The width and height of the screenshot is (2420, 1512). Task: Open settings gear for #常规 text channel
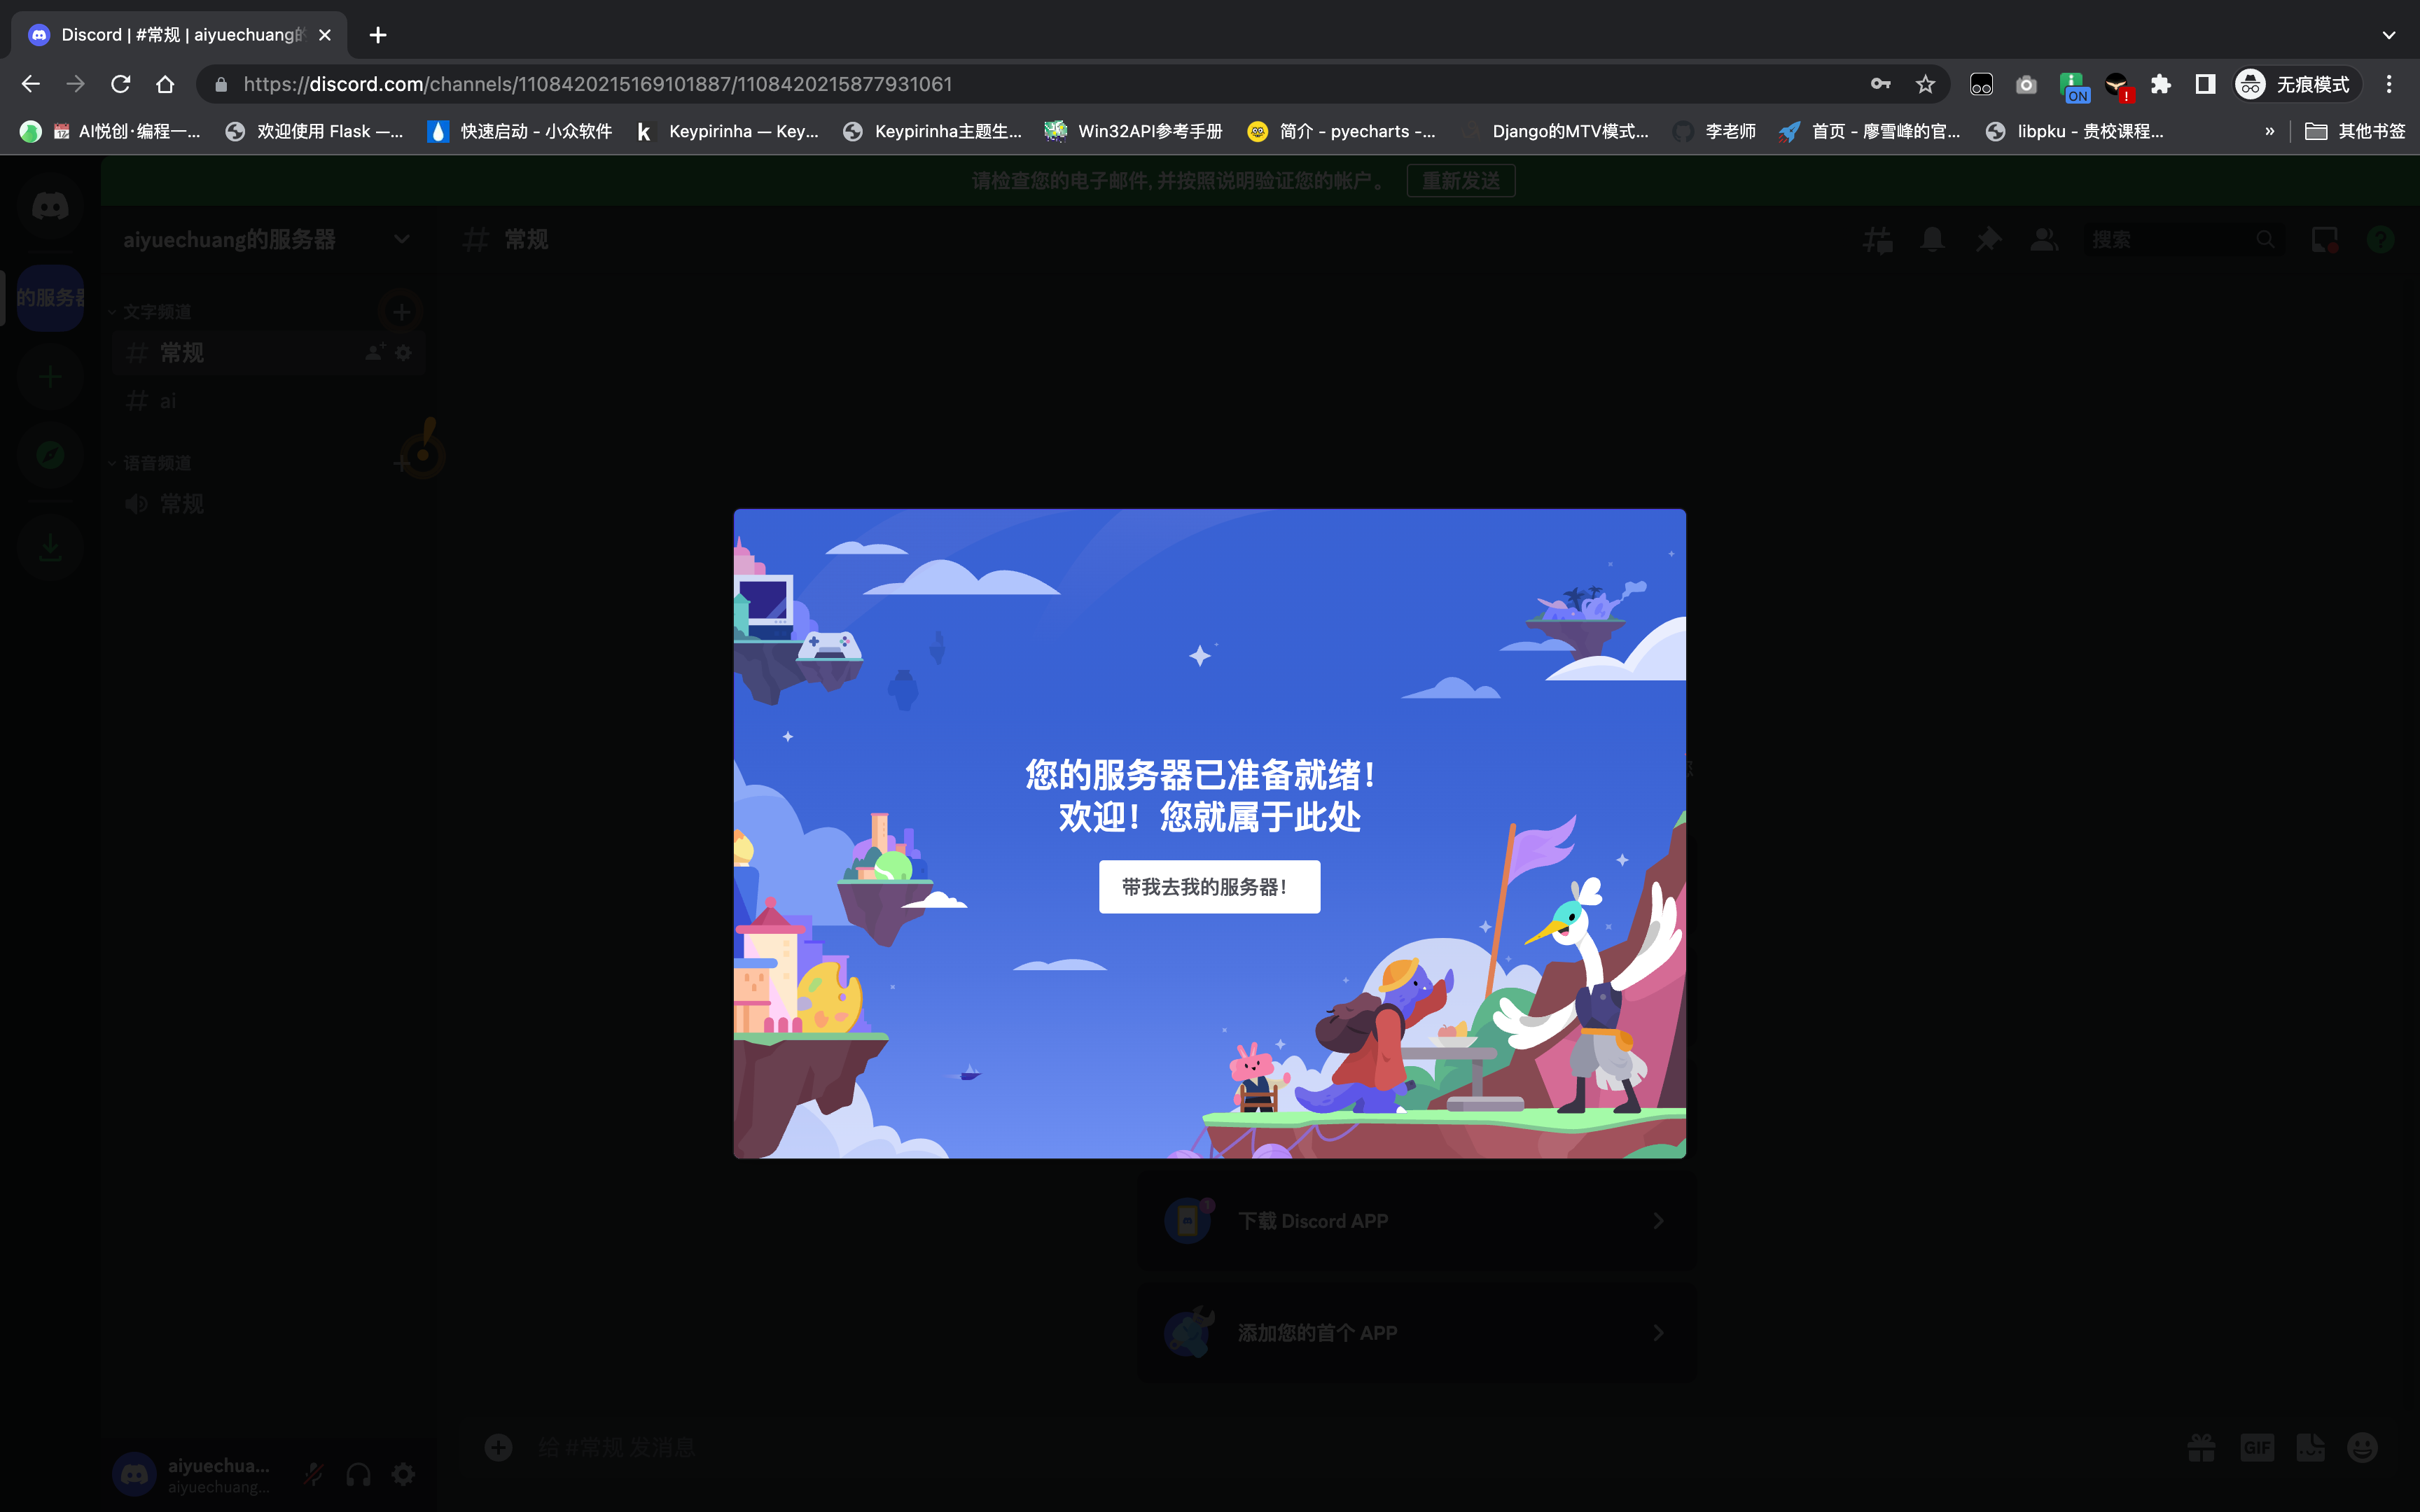[403, 352]
